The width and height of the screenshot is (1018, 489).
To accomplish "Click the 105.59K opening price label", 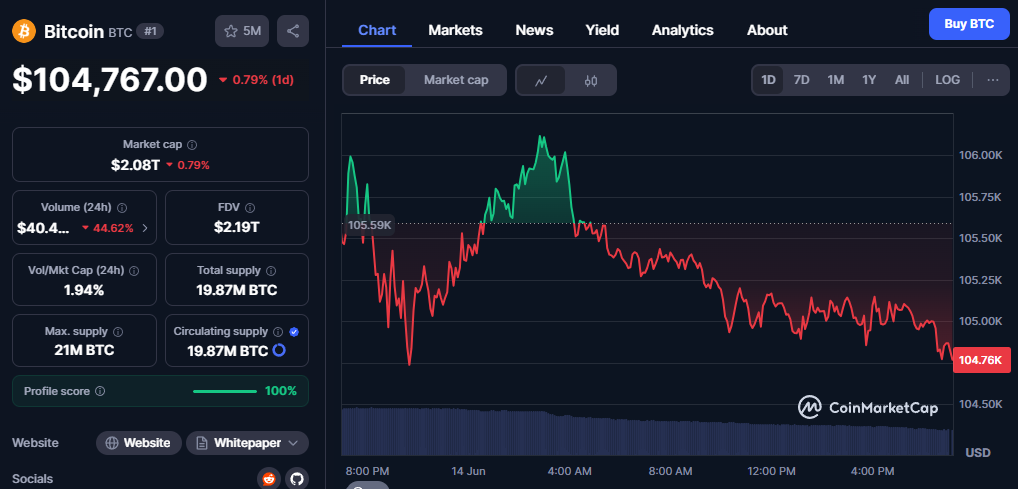I will (369, 225).
